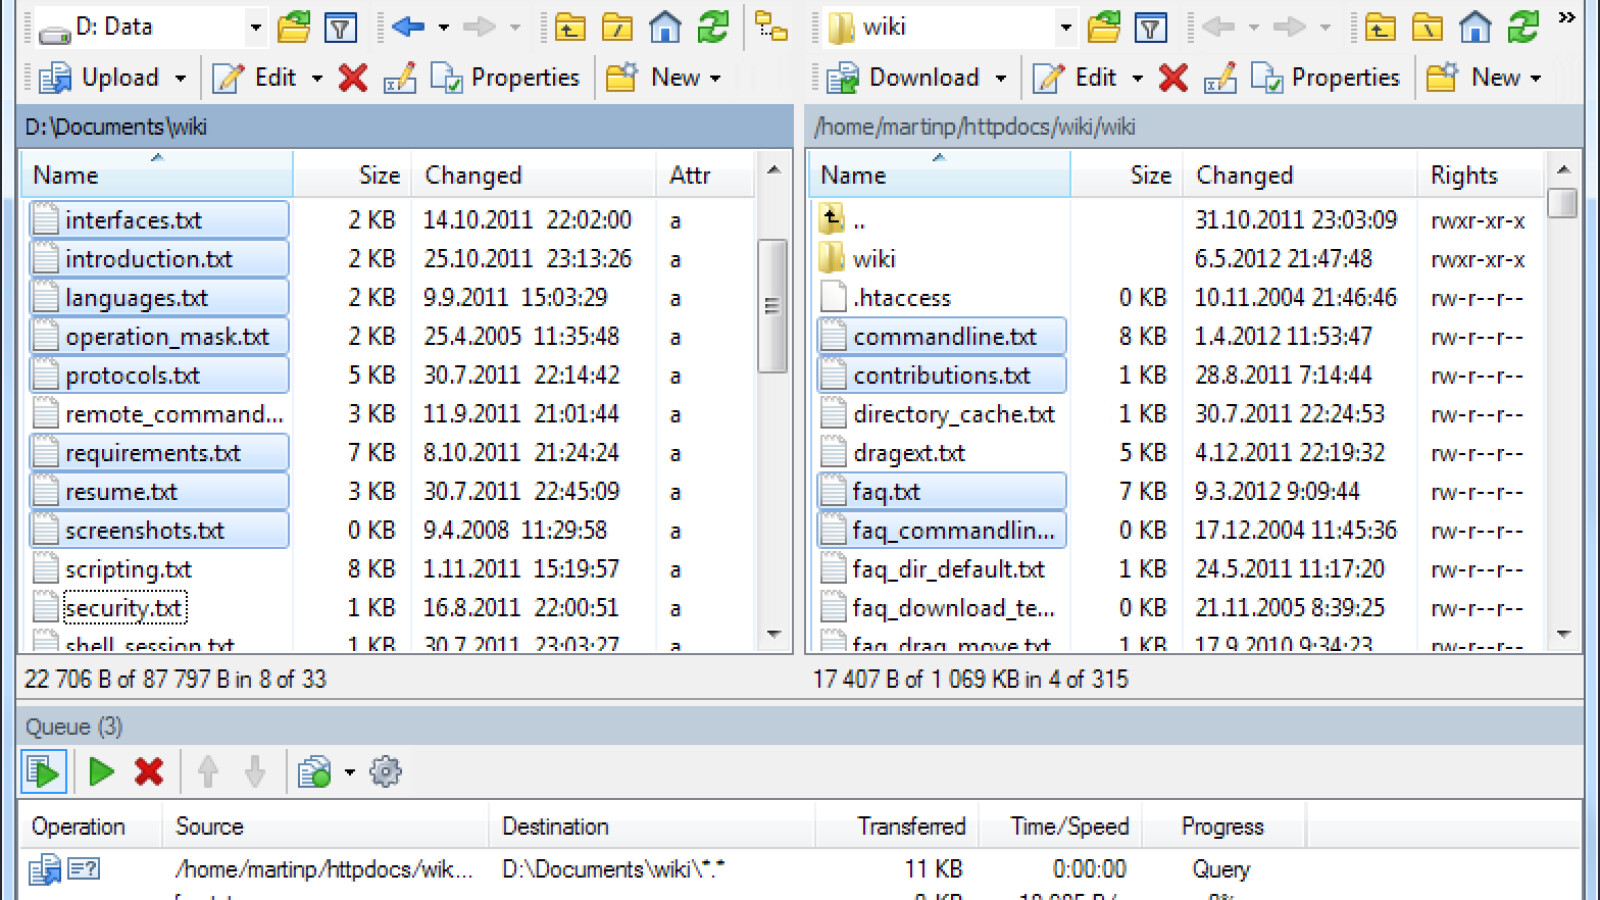The width and height of the screenshot is (1600, 900).
Task: Select the local file scripting.txt
Action: (112, 569)
